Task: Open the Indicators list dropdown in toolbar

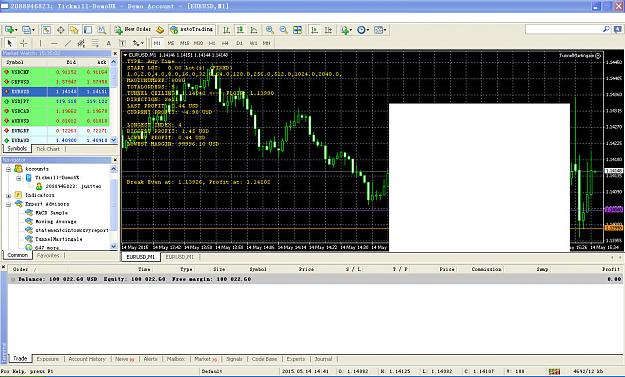Action: (x=346, y=30)
